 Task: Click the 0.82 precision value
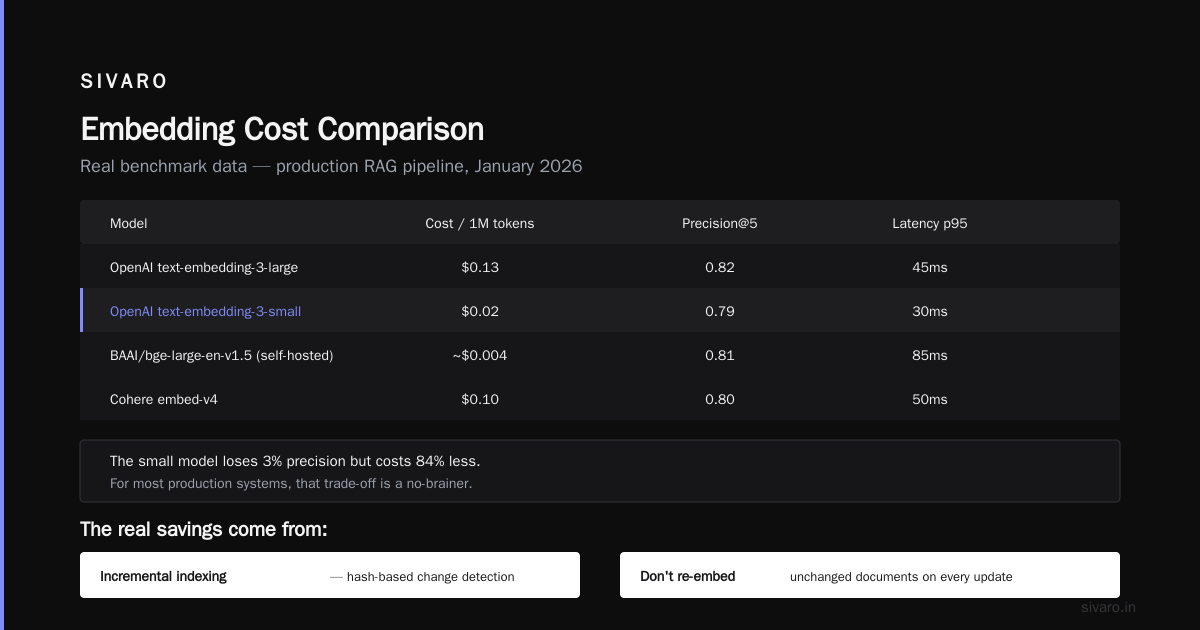[720, 267]
